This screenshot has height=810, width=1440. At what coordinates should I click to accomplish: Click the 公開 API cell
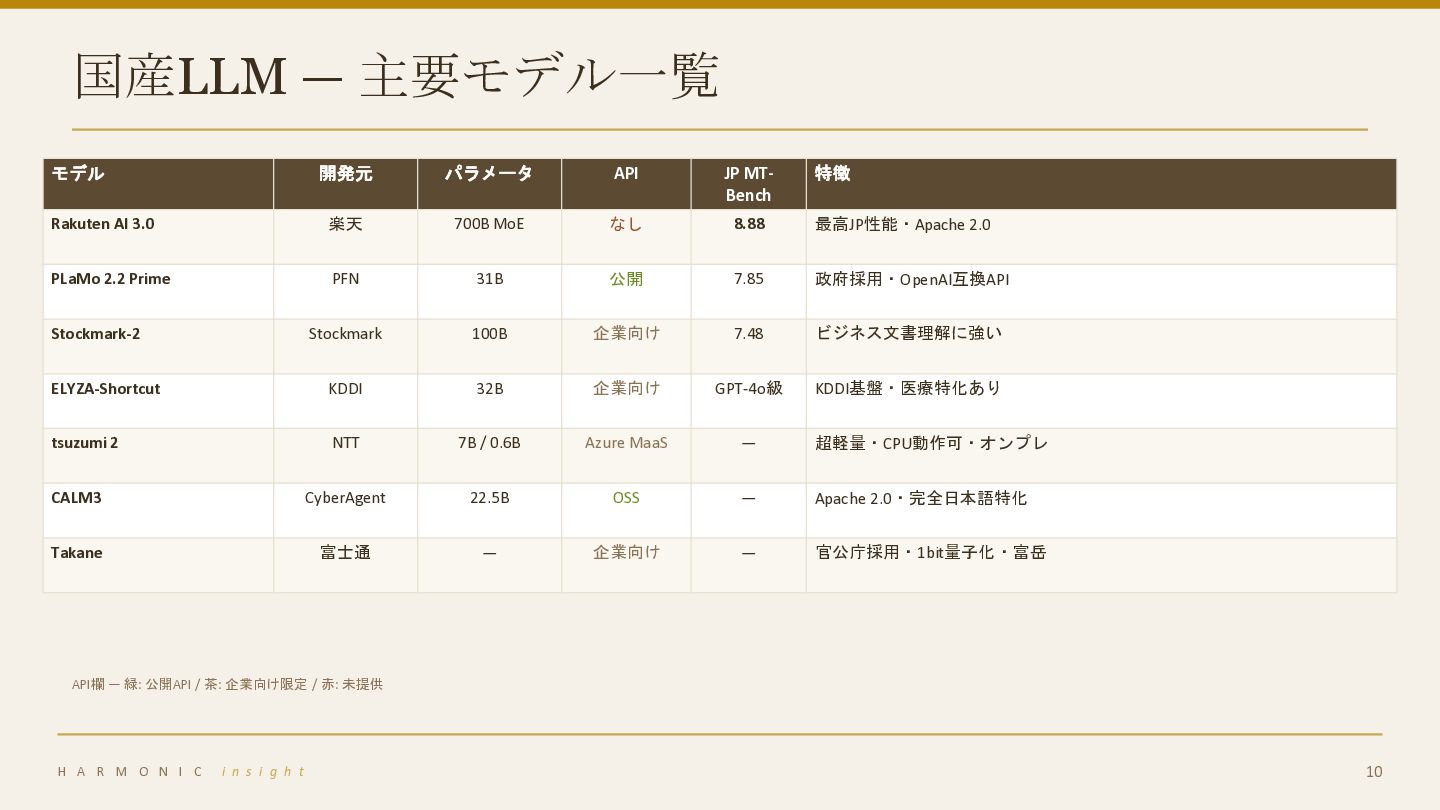(626, 292)
